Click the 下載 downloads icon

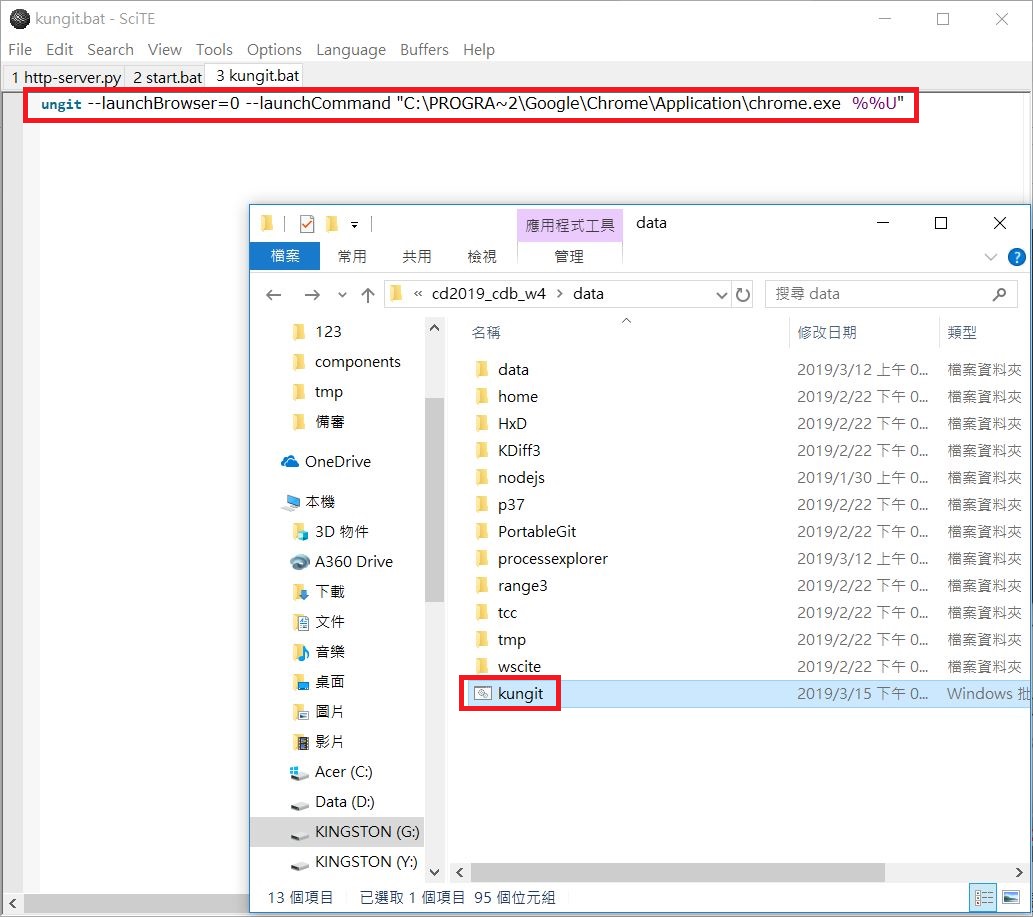tap(300, 592)
